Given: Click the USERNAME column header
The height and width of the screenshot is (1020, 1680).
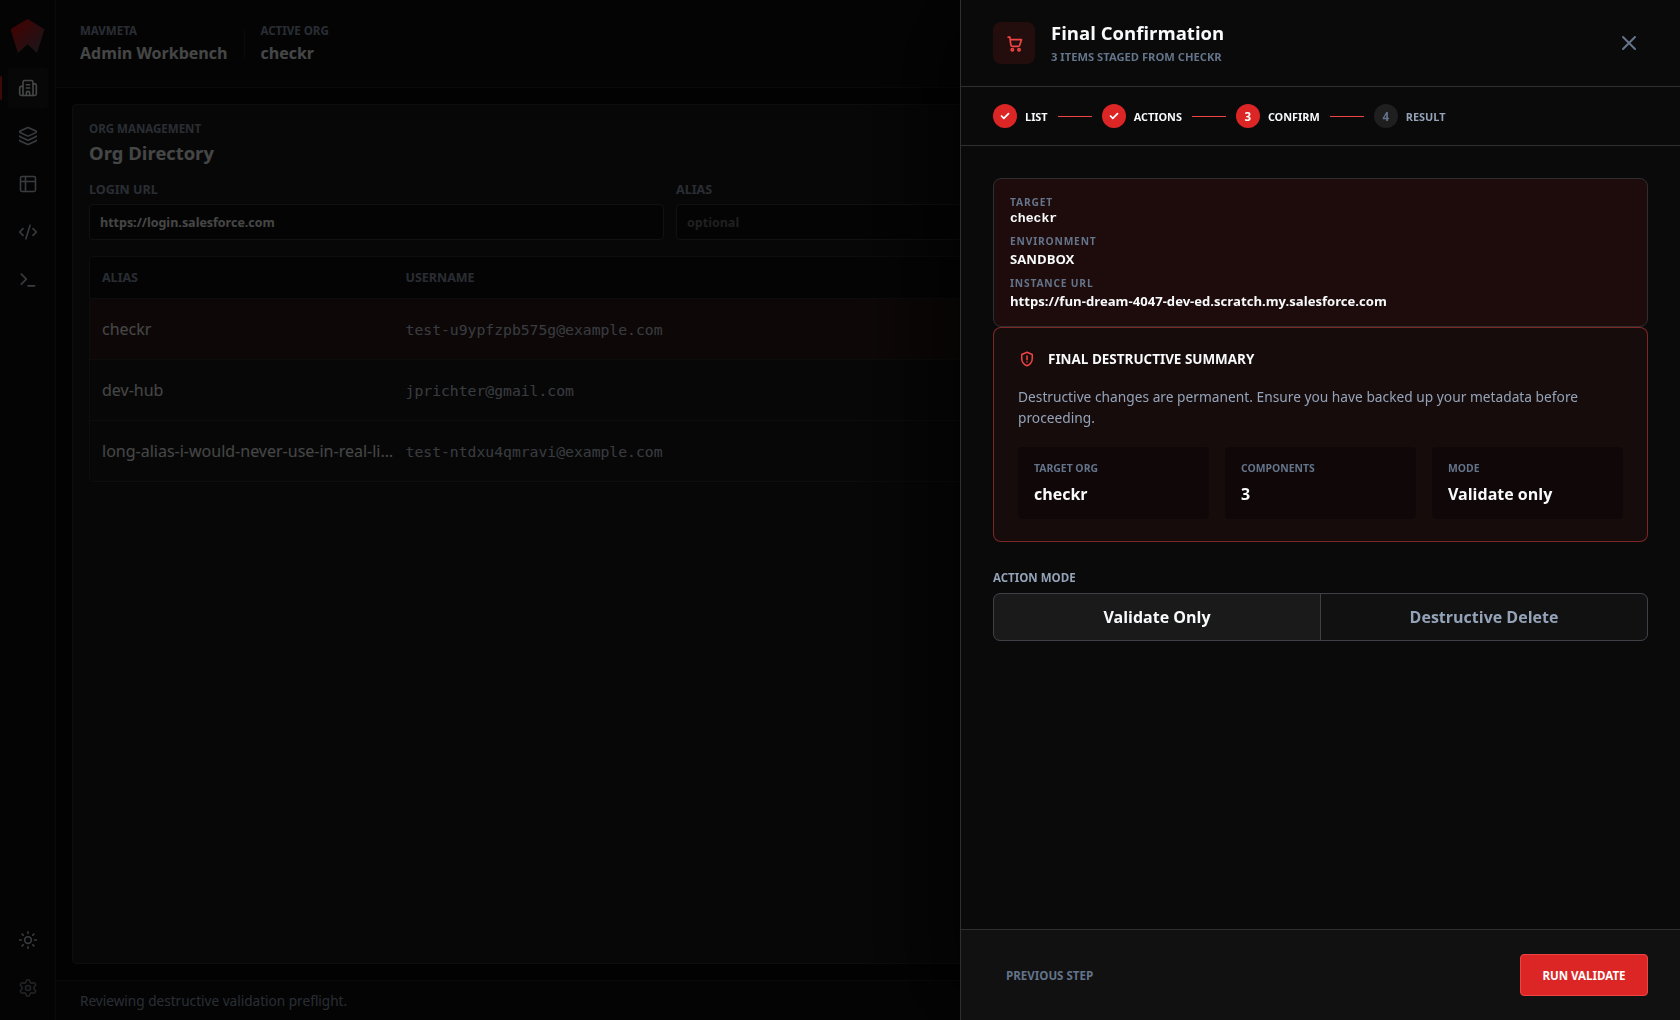Looking at the screenshot, I should point(440,277).
